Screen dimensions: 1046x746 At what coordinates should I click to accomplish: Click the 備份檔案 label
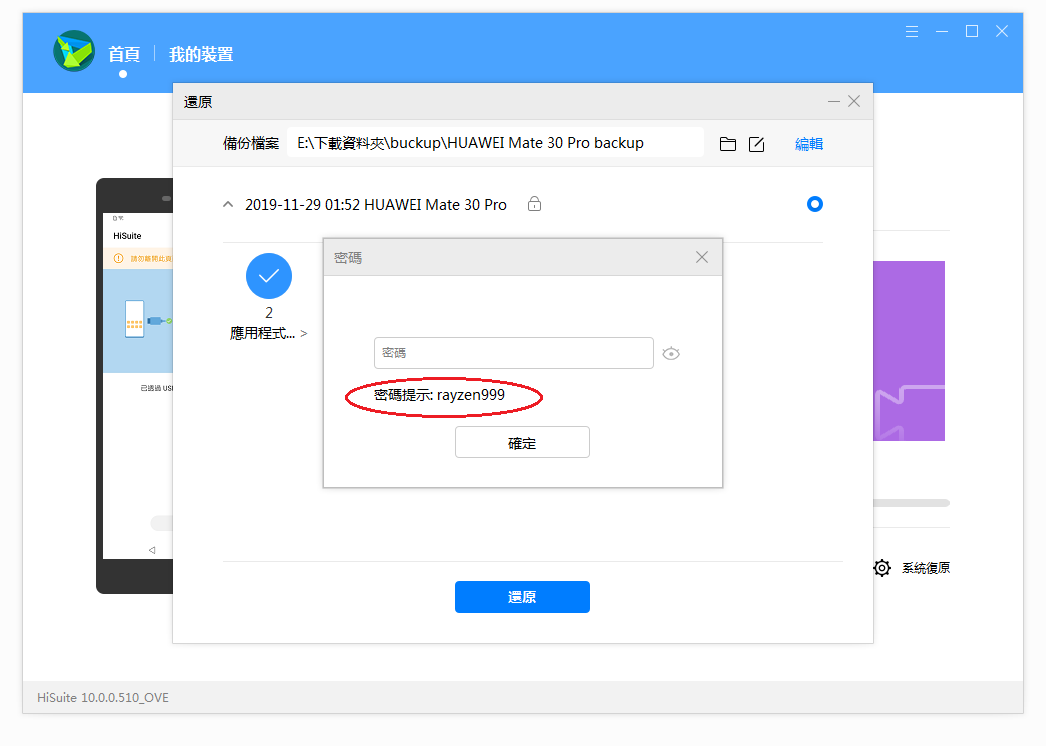click(251, 143)
